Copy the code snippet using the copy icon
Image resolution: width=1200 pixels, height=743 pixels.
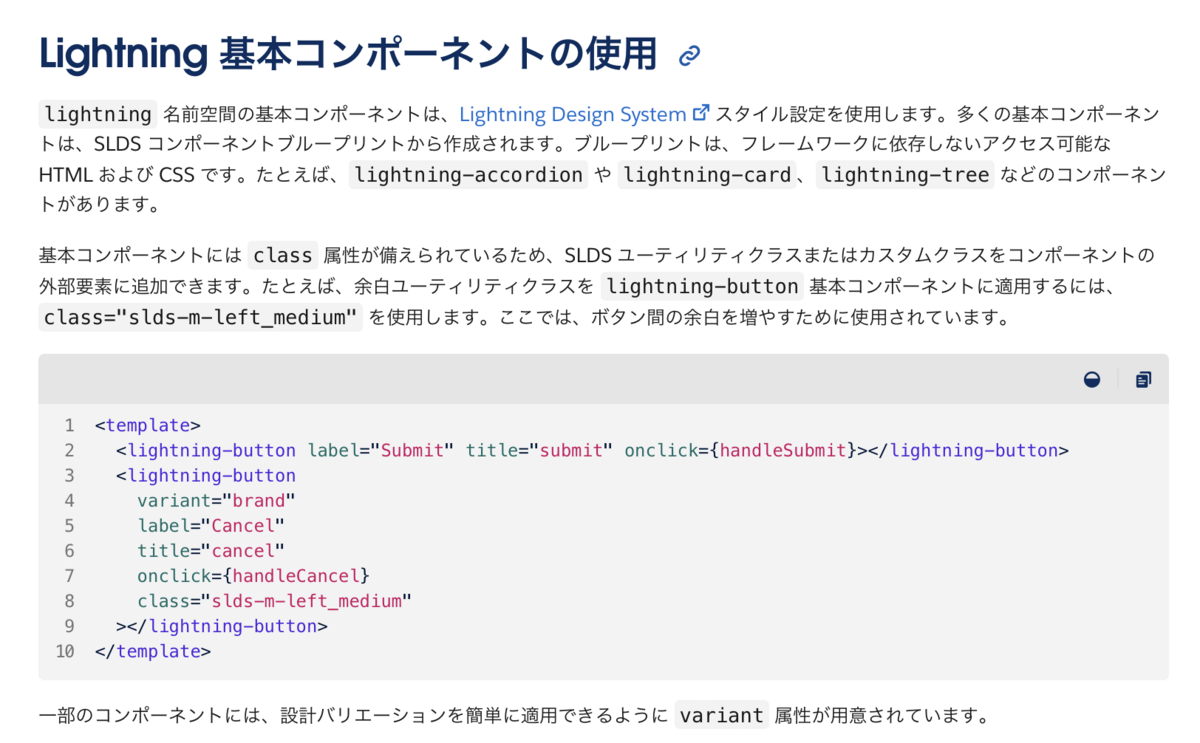(x=1142, y=379)
